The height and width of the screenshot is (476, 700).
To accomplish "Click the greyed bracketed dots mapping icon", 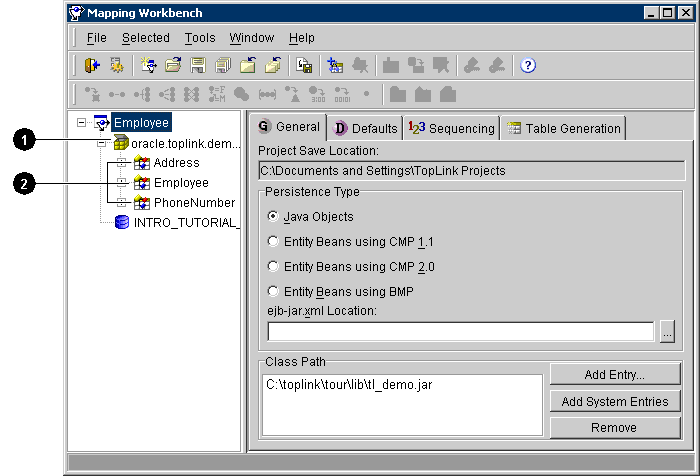I will [x=267, y=94].
